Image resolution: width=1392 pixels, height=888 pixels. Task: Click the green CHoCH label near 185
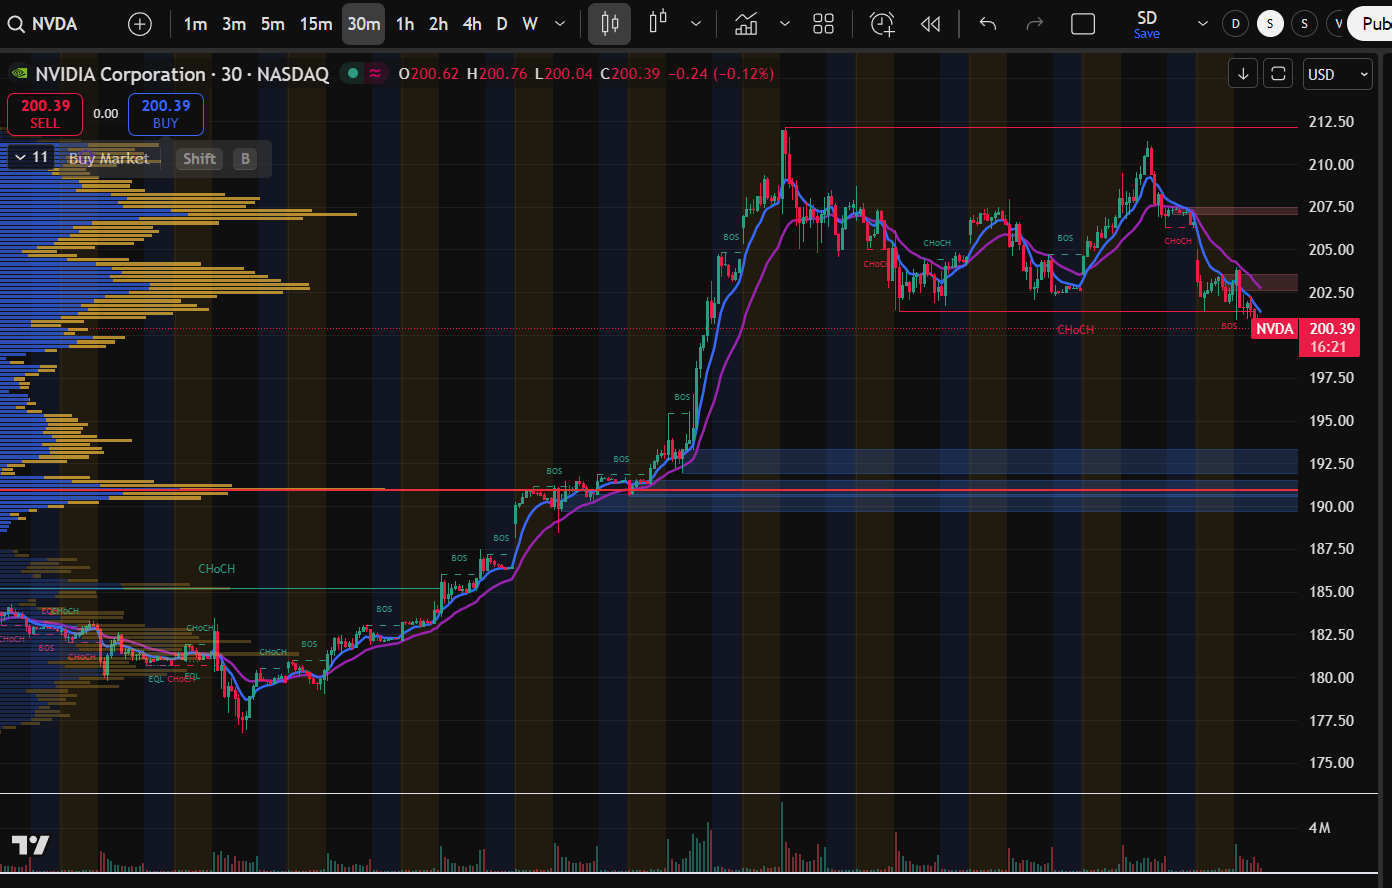click(x=217, y=569)
